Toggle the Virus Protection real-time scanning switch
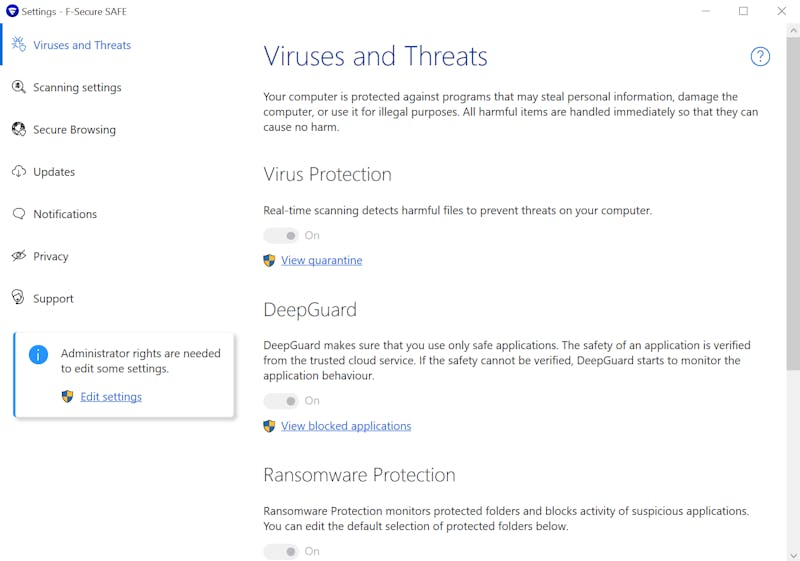Screen dimensions: 800x561 (x=281, y=236)
